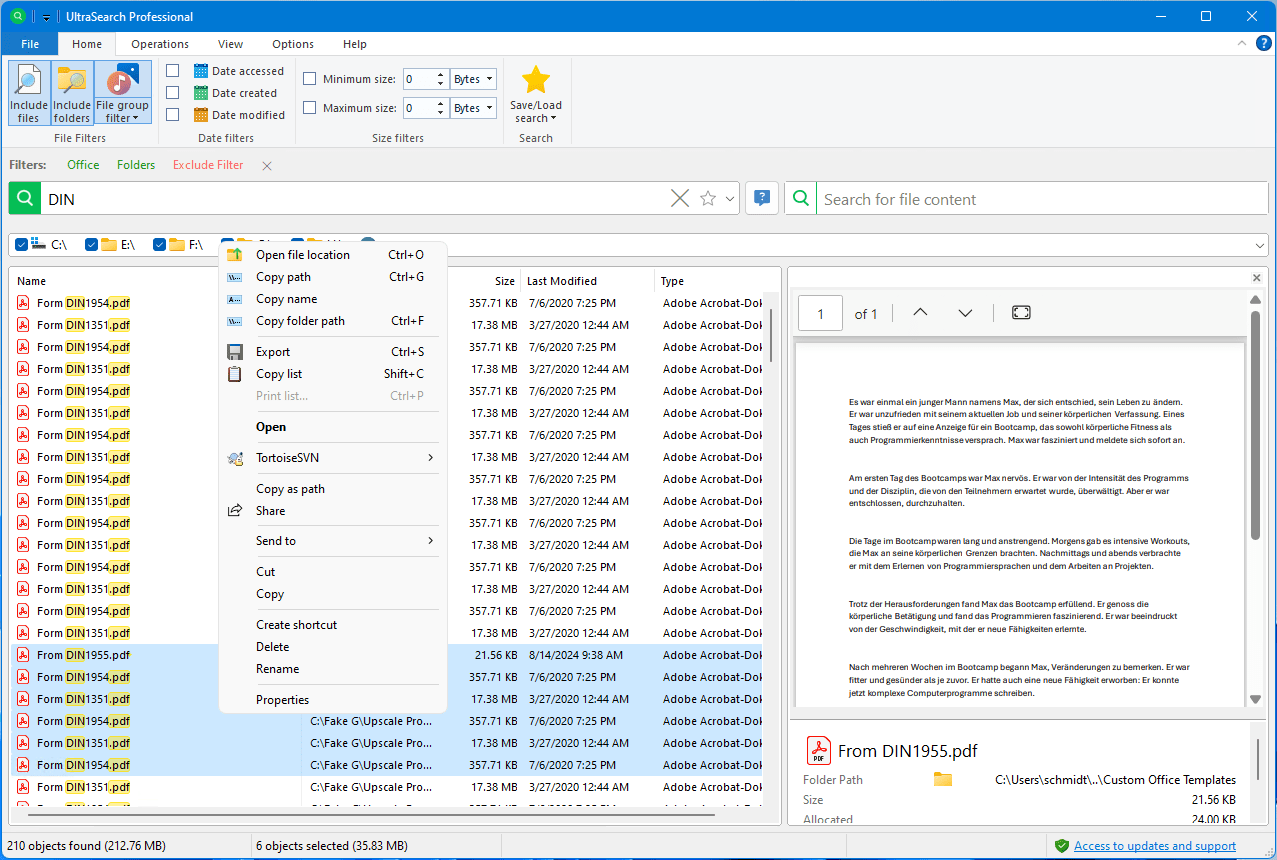Switch to the Operations ribbon tab
Screen dimensions: 1277x860
click(x=160, y=44)
